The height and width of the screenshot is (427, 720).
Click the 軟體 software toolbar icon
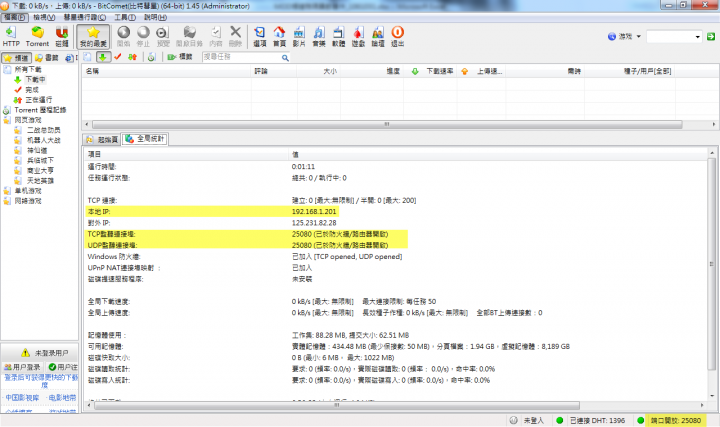[338, 36]
